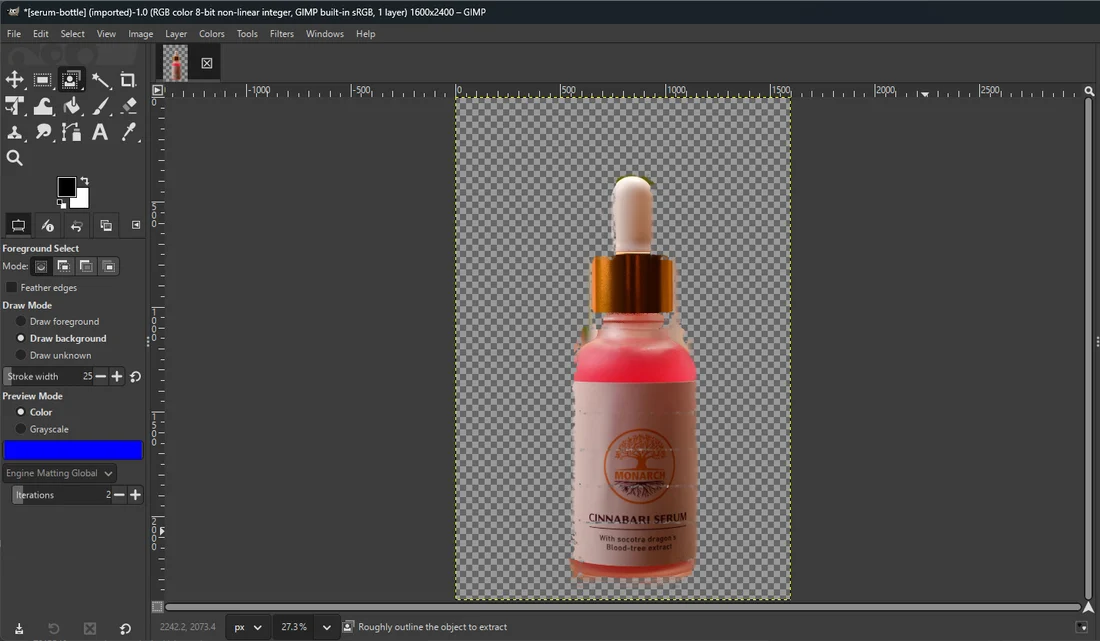Image resolution: width=1100 pixels, height=641 pixels.
Task: Increase Stroke width with plus button
Action: [117, 376]
